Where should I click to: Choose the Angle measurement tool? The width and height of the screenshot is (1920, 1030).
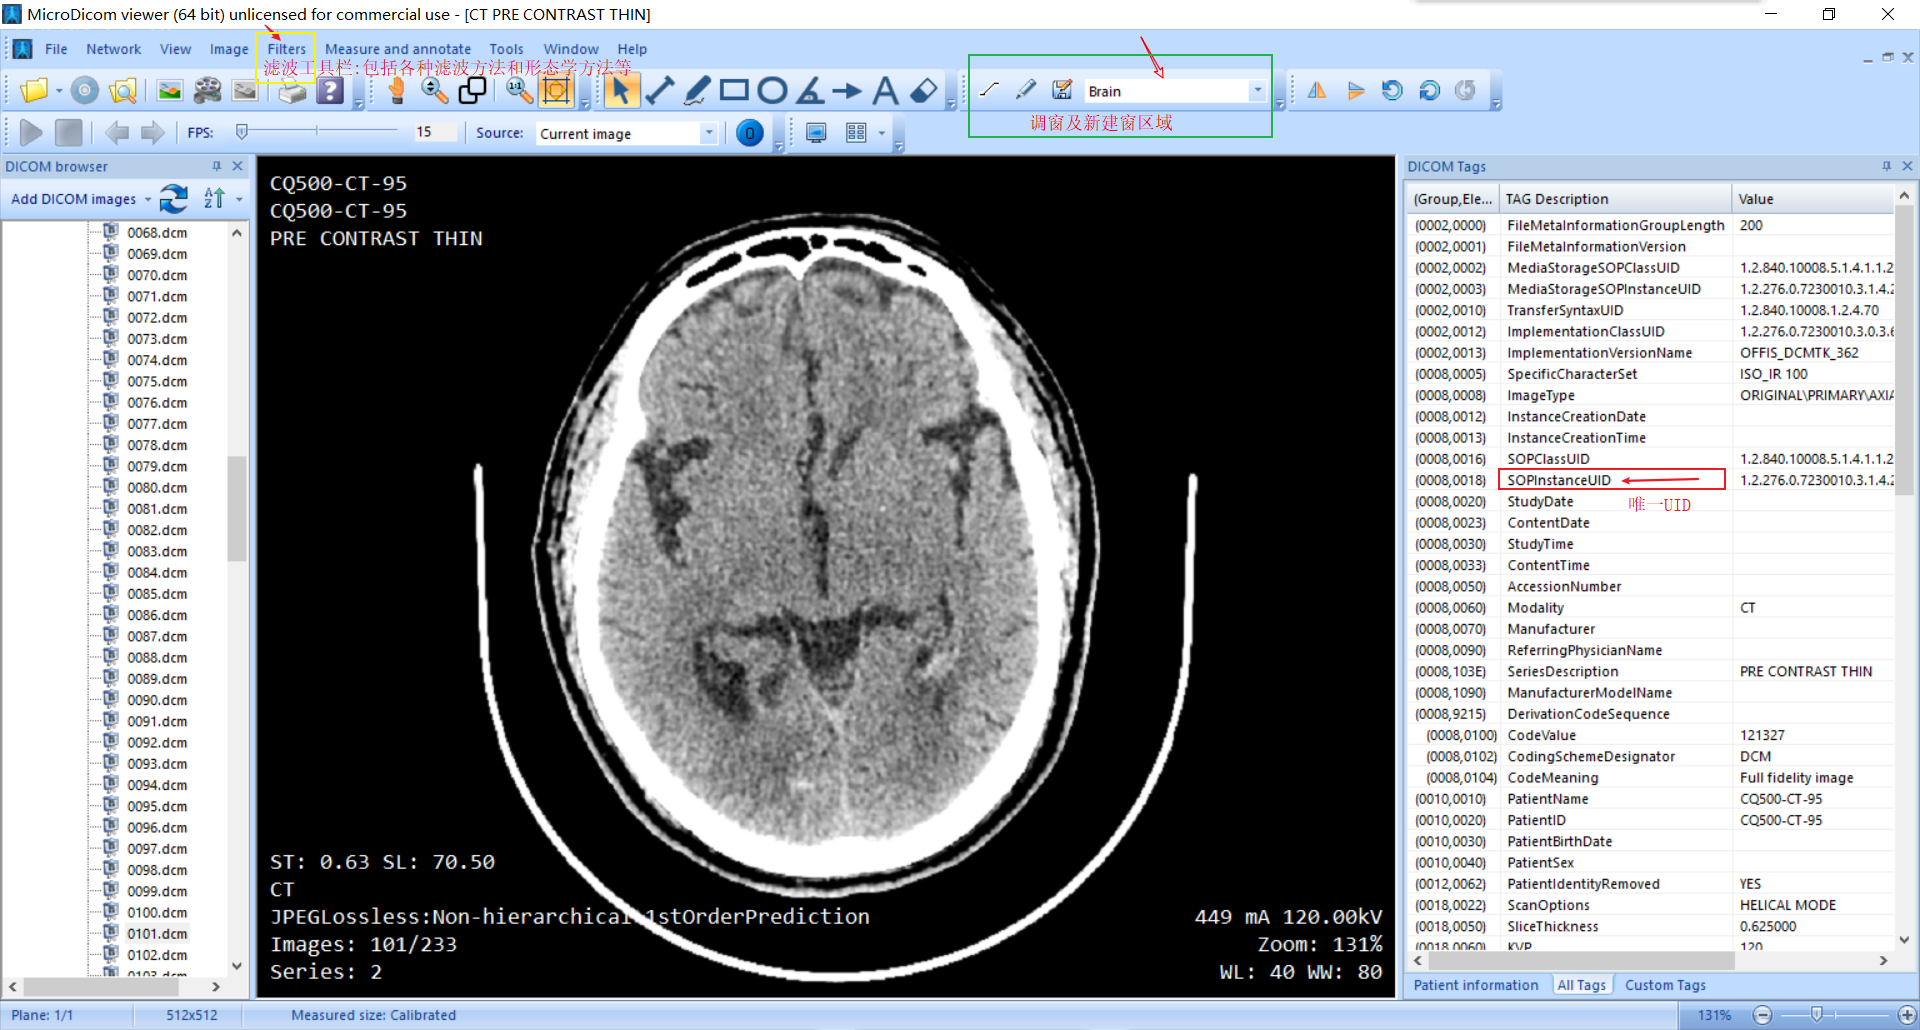[810, 90]
